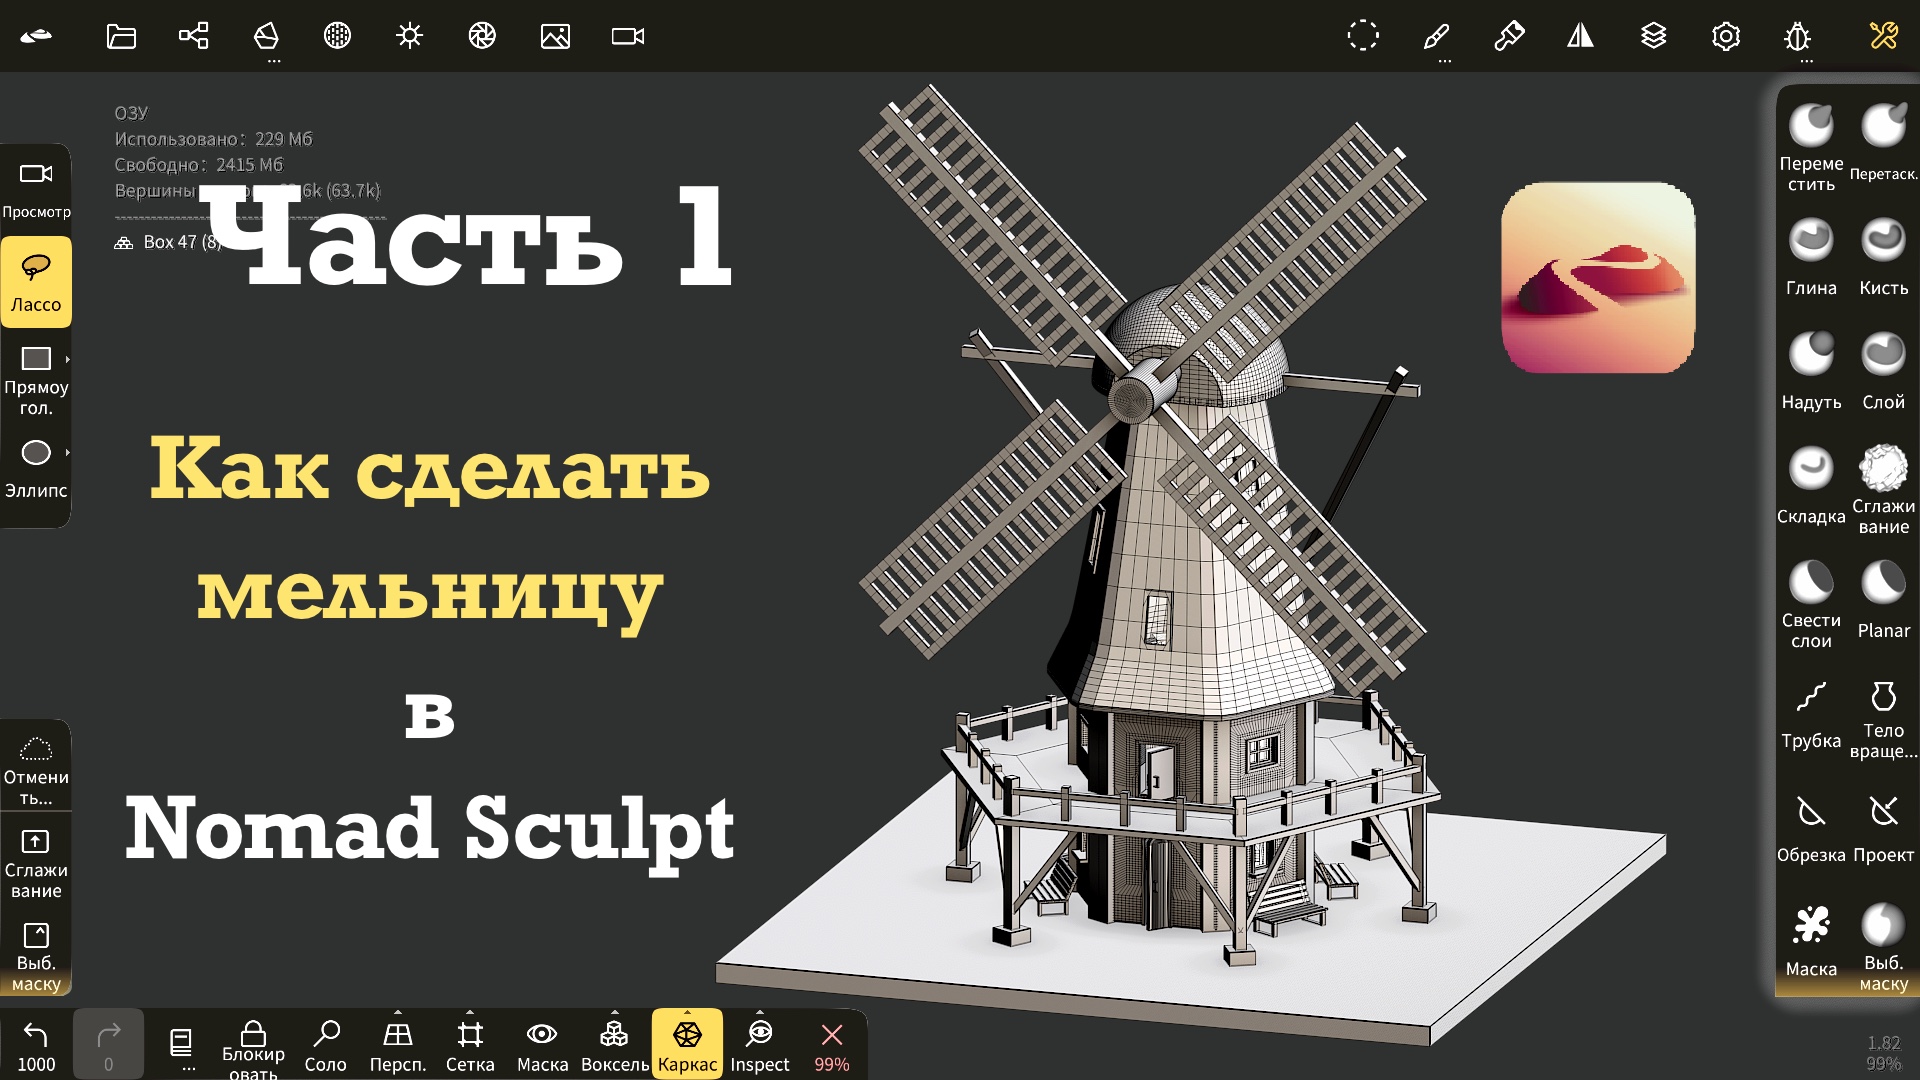This screenshot has width=1920, height=1080.
Task: Toggle the Сетка grid display
Action: [x=470, y=1044]
